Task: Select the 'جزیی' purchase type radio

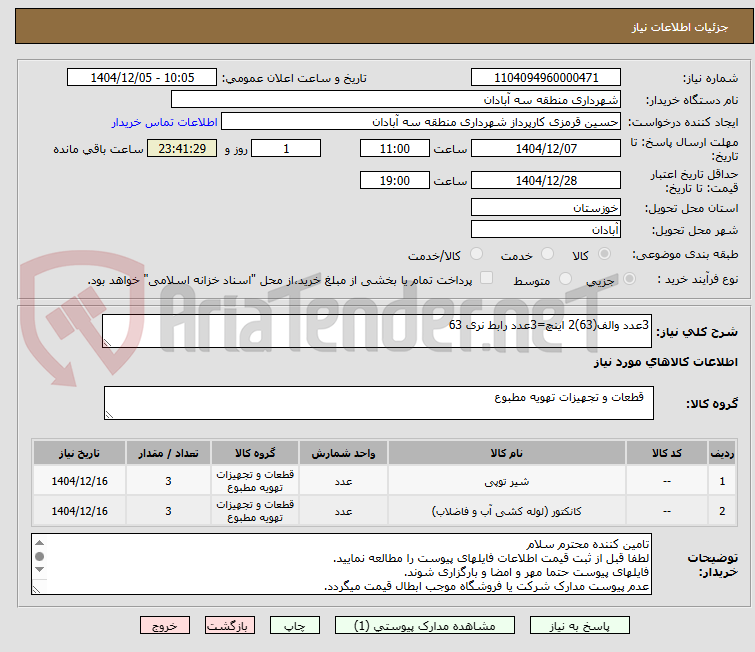Action: coord(629,278)
